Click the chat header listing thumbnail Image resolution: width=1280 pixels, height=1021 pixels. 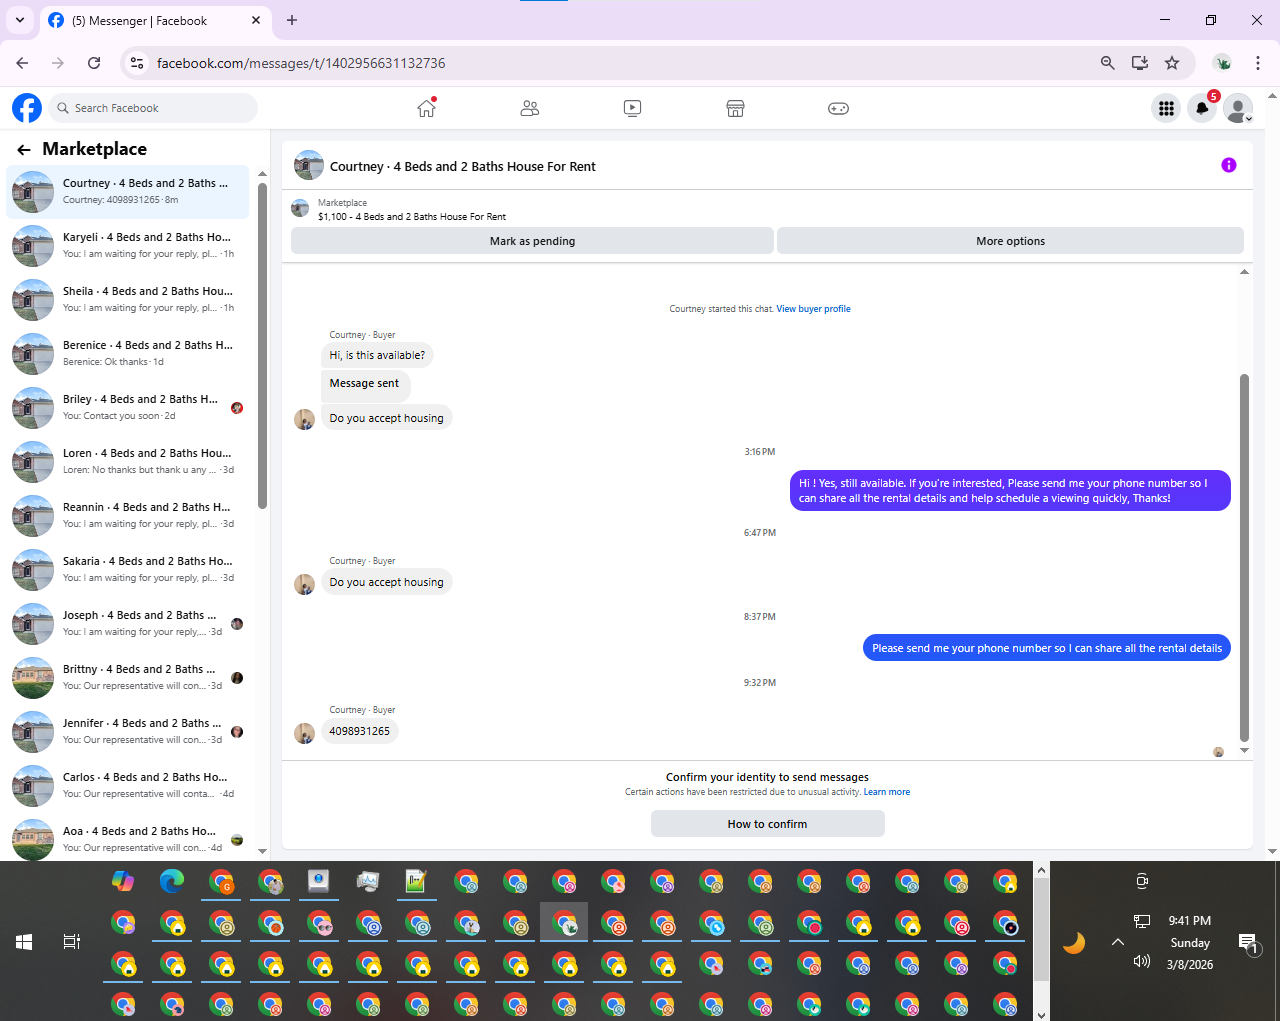click(309, 165)
